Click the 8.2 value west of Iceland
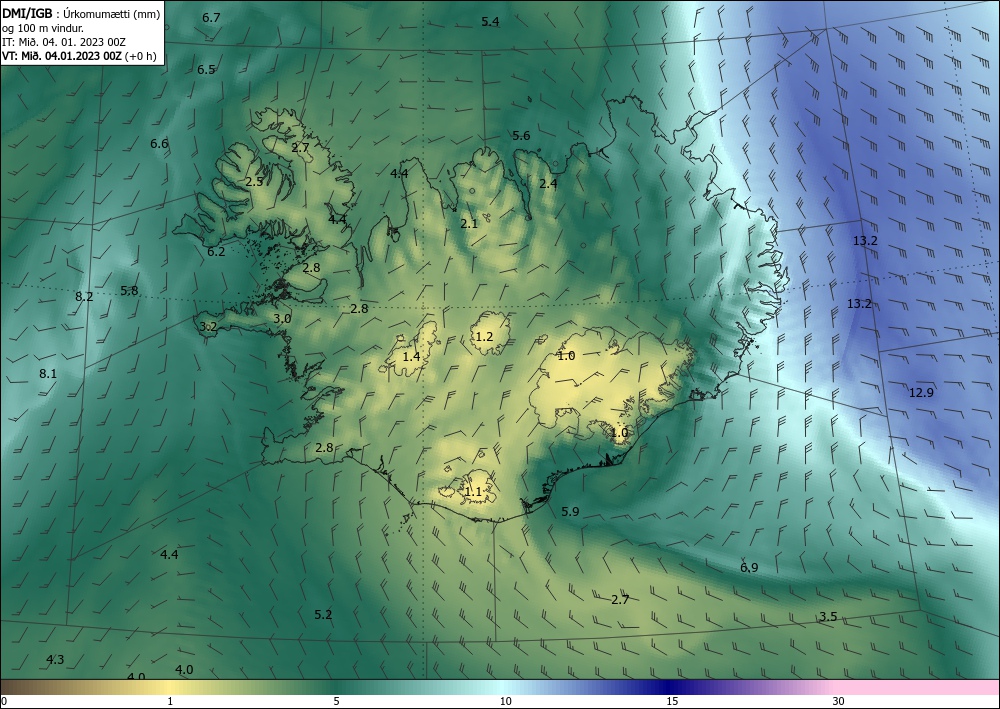Viewport: 1000px width, 709px height. click(84, 296)
